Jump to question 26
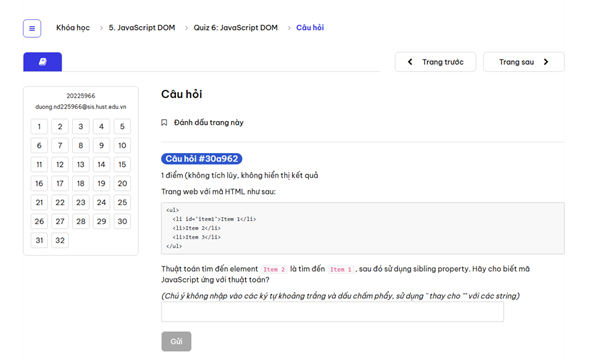This screenshot has width=602, height=360. click(x=39, y=221)
